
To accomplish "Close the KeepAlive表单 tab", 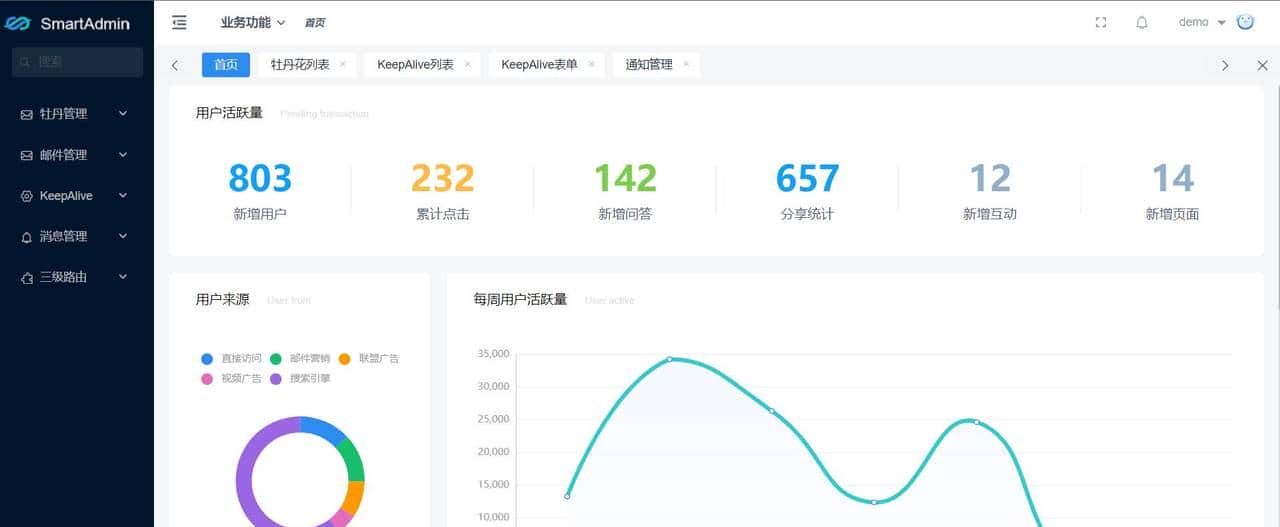I will pos(591,64).
